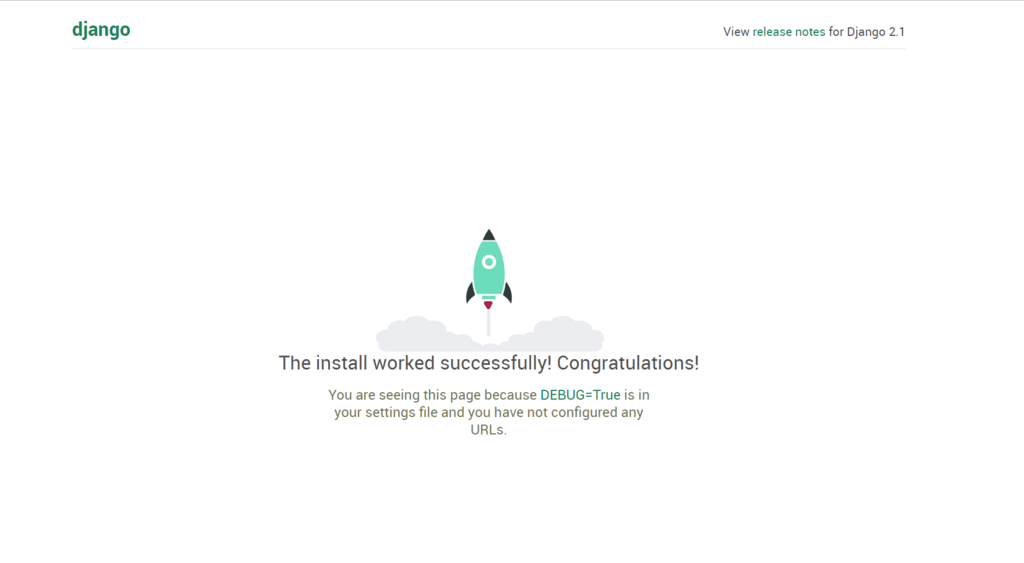Select 'The install worked successfully! Congratulations!' heading
Screen dimensions: 1024x563
(488, 363)
